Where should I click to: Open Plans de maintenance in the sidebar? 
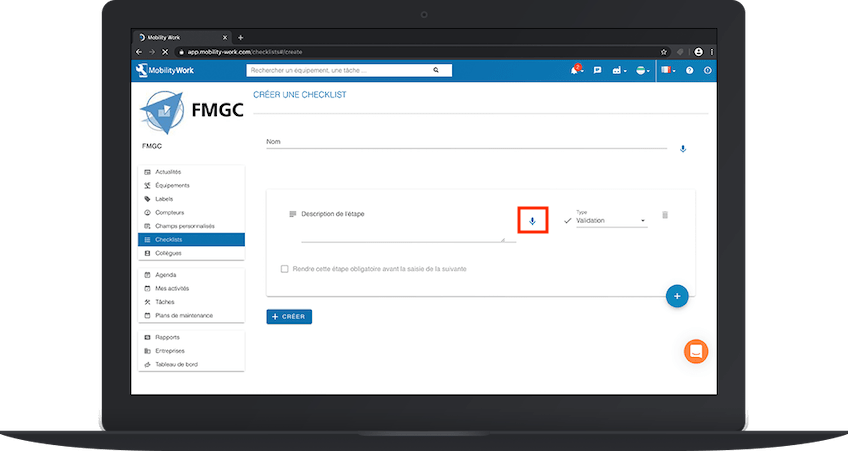point(191,315)
